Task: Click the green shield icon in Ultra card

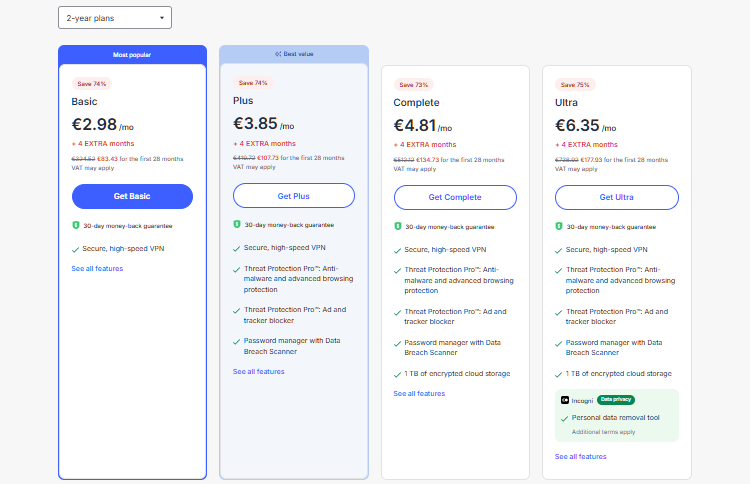Action: (559, 226)
